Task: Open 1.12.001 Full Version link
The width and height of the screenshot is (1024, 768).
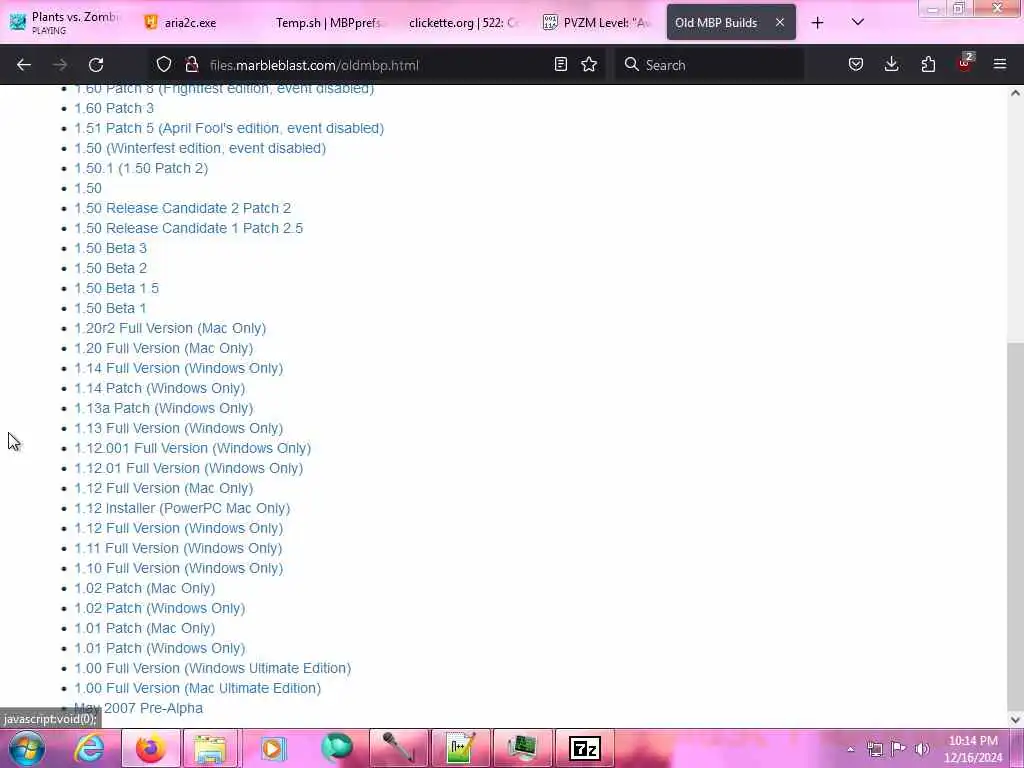Action: pos(192,448)
